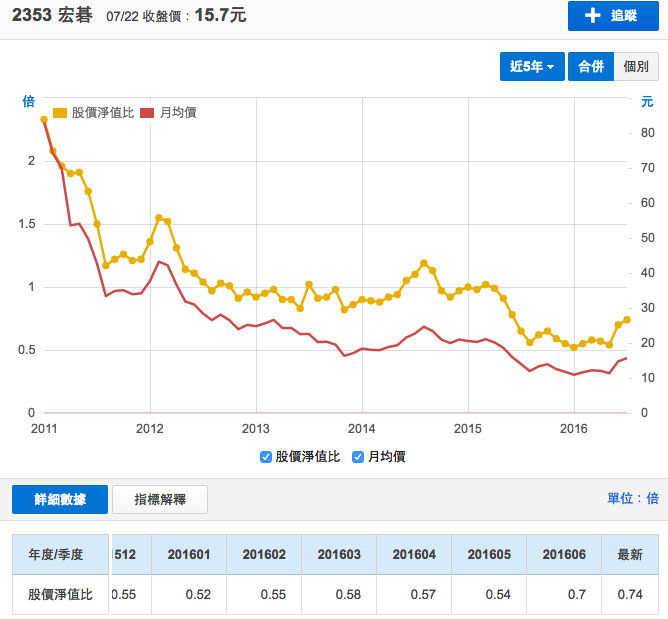This screenshot has width=668, height=619.
Task: Uncheck the 股價淨值比 checkbox below chart
Action: point(266,457)
